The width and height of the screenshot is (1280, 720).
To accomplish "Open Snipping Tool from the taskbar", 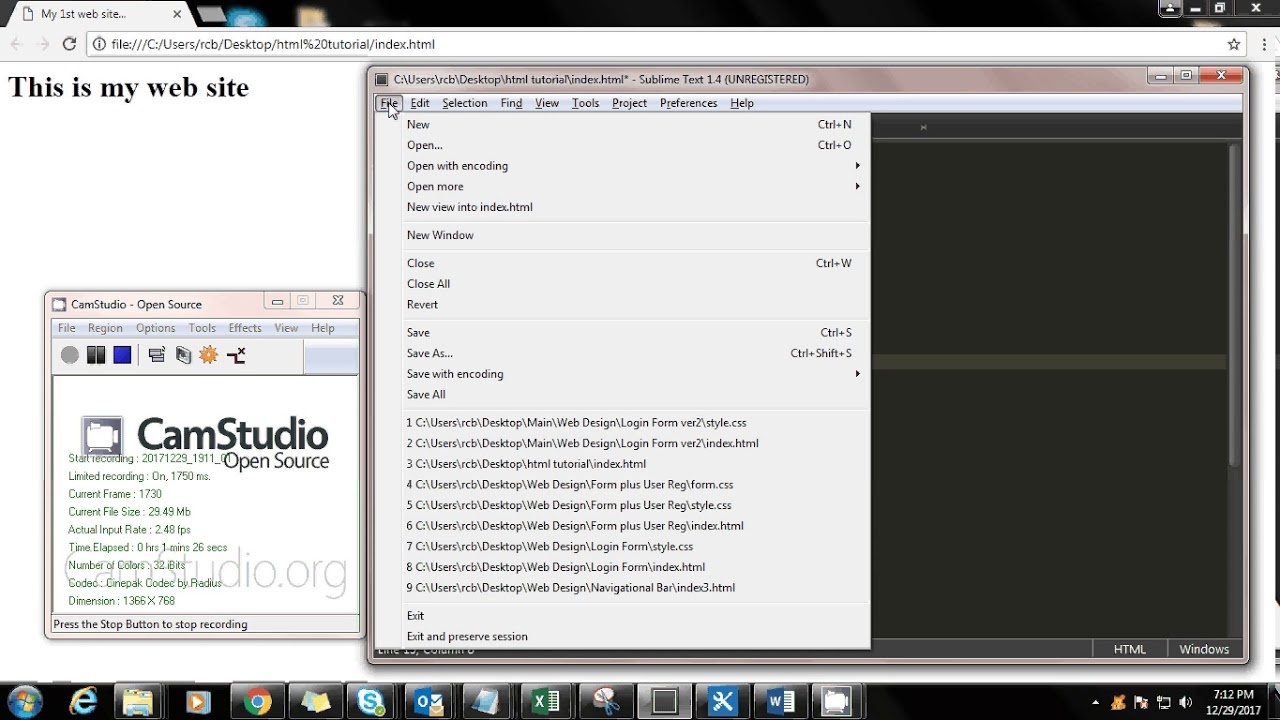I will point(605,702).
